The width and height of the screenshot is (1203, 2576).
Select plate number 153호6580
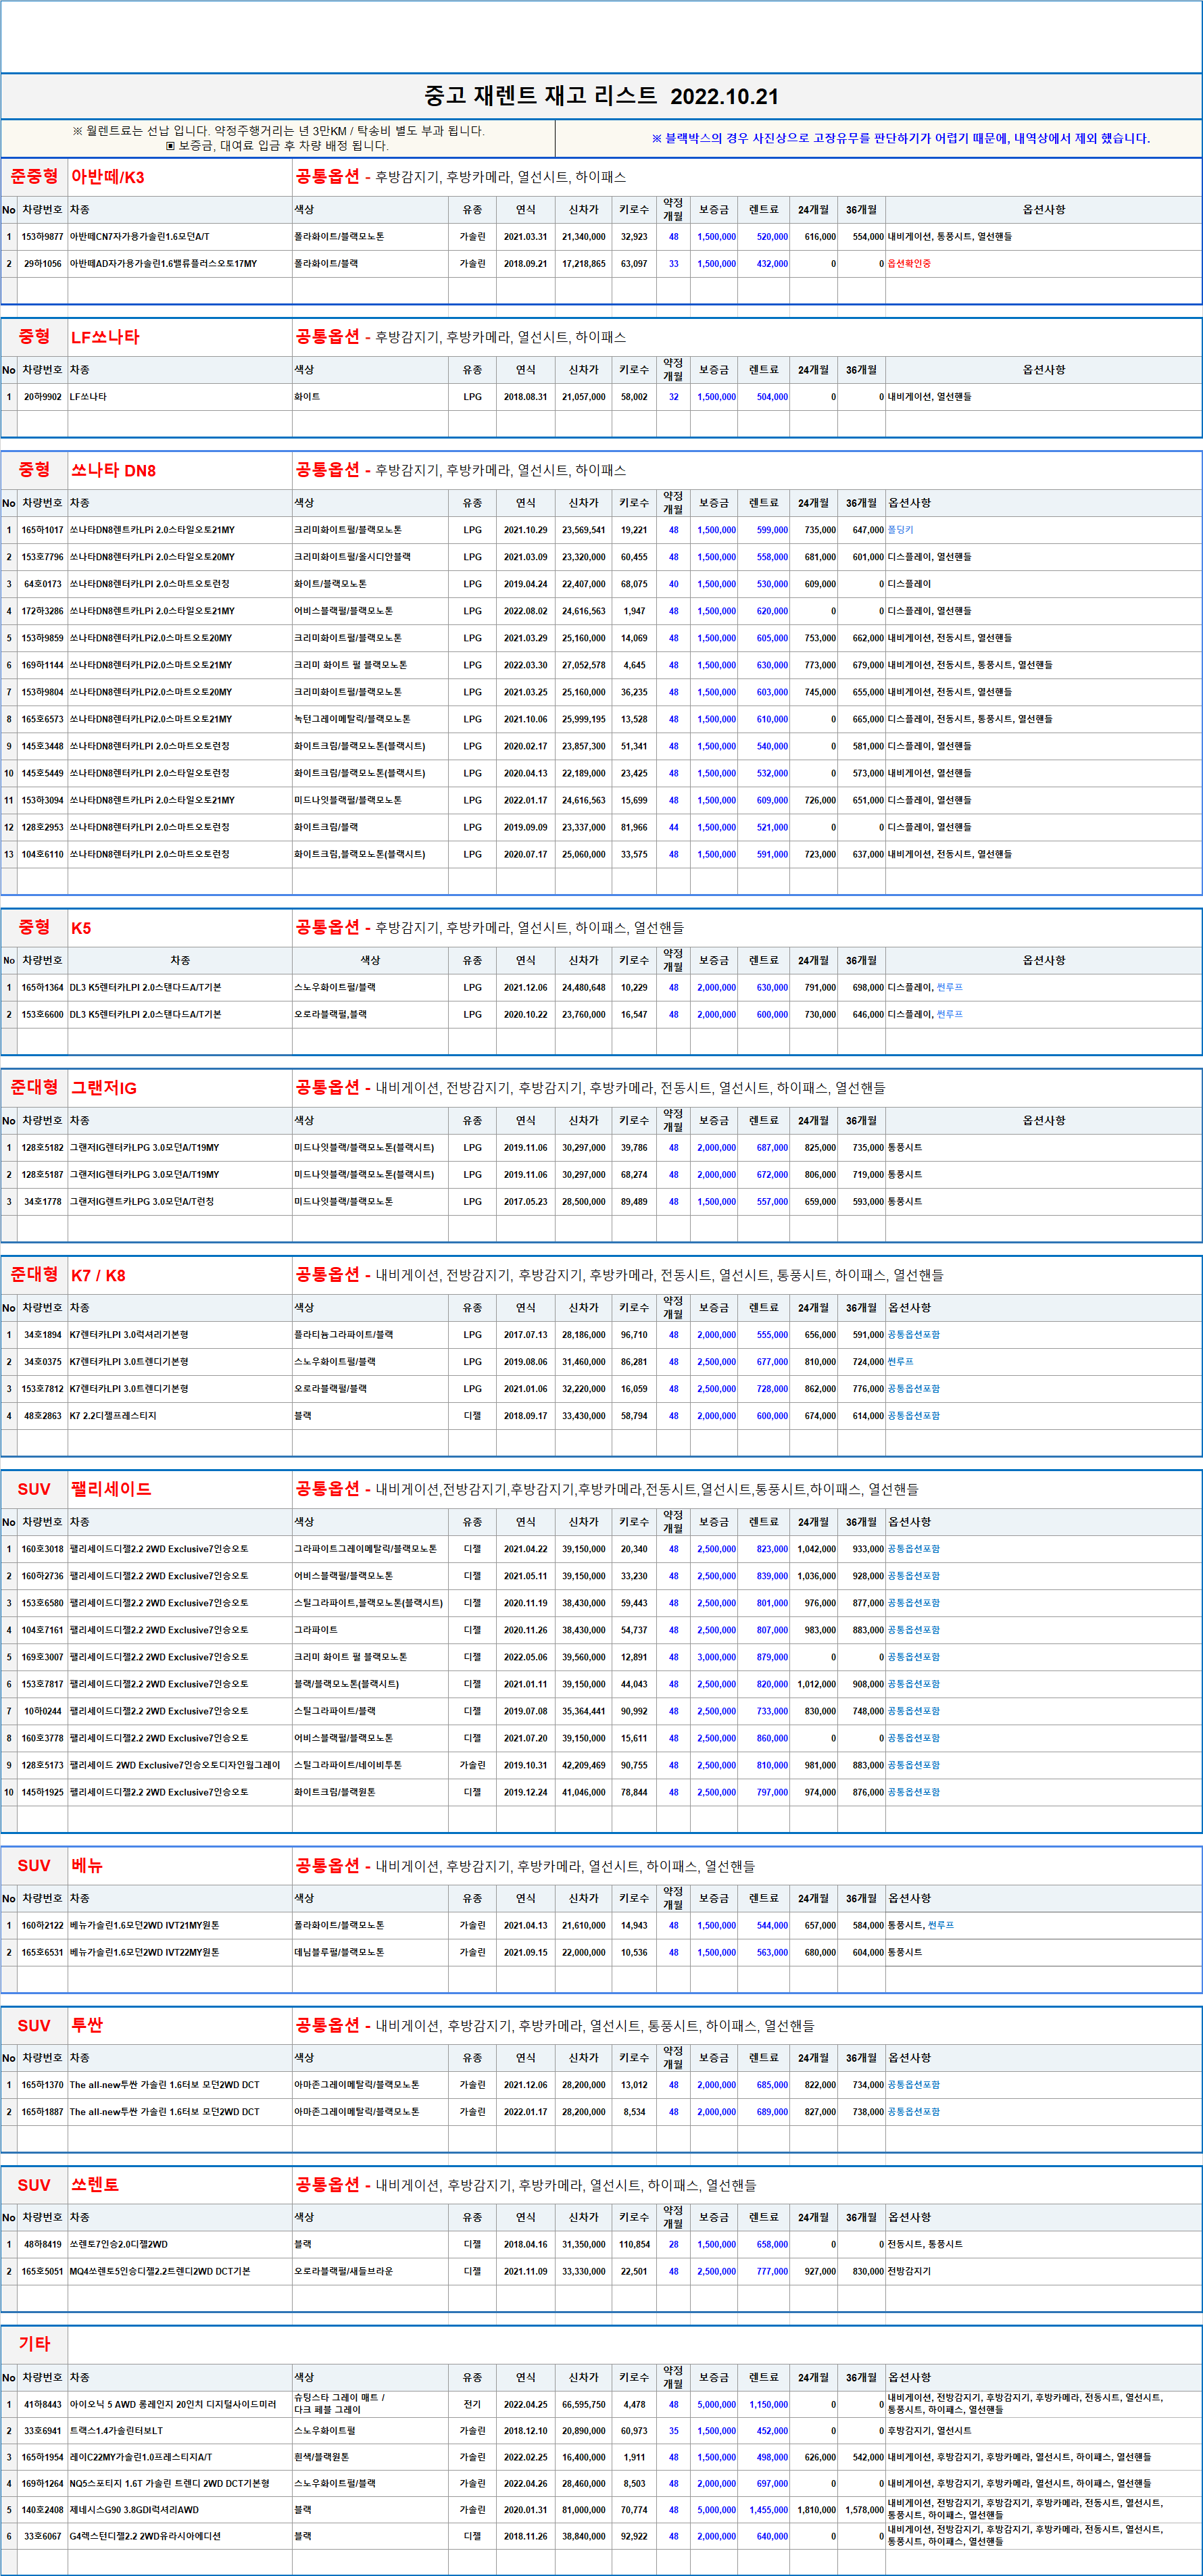[x=42, y=1603]
